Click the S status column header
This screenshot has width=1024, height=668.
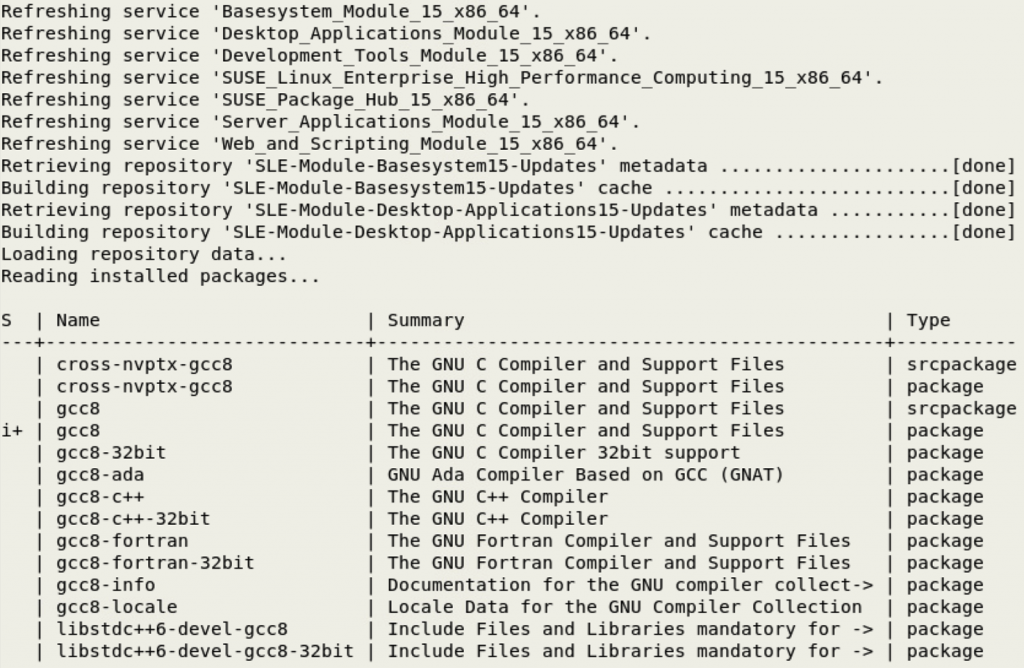click(x=7, y=320)
